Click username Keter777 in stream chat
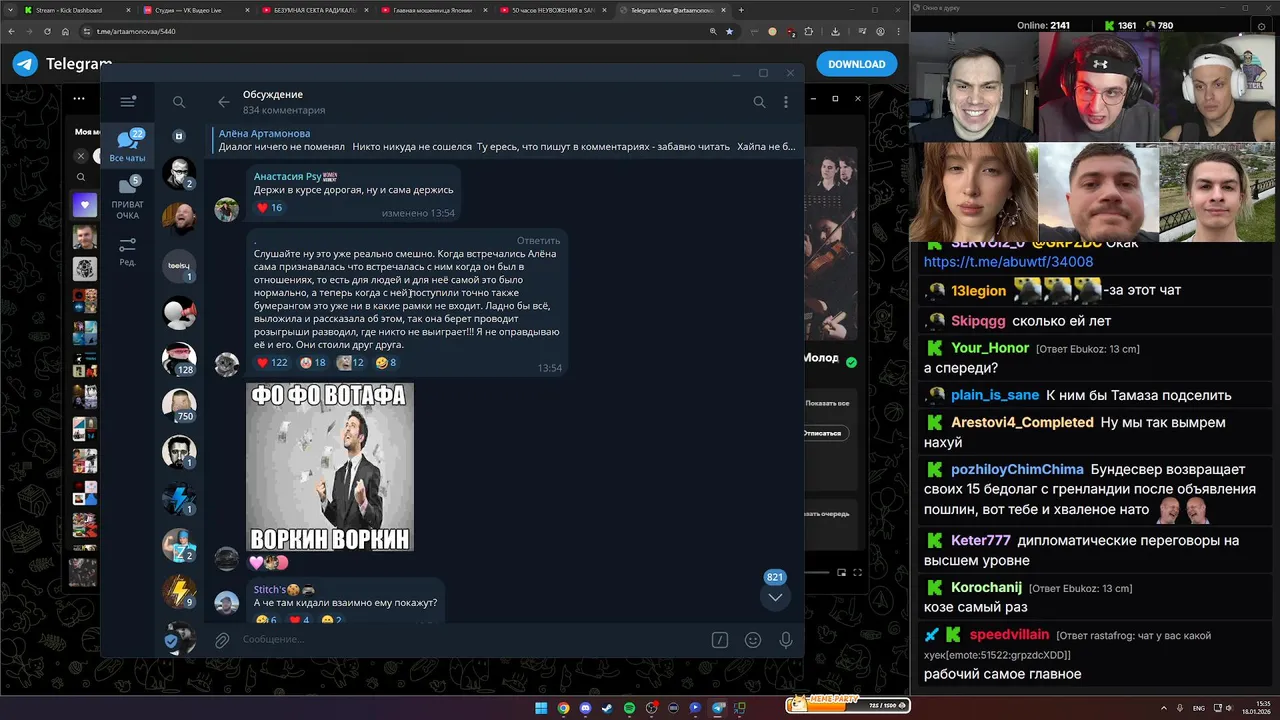This screenshot has width=1280, height=720. coord(981,540)
